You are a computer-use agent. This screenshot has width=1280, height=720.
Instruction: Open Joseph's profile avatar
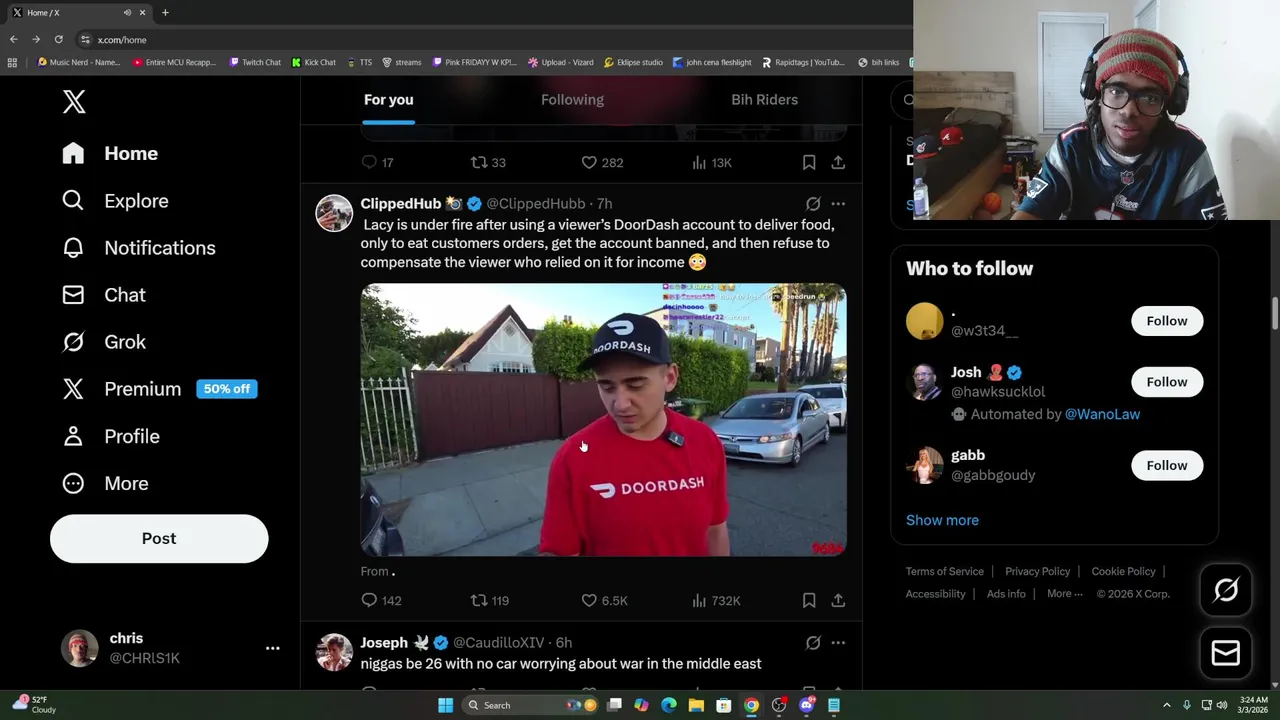(334, 652)
